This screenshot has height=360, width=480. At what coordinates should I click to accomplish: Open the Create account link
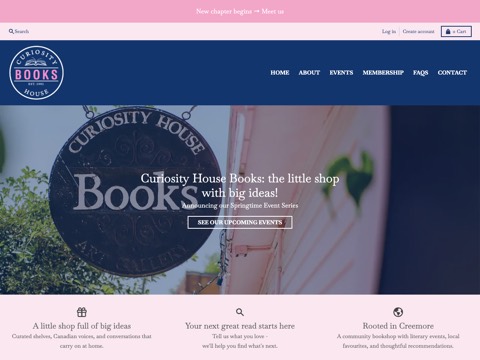pos(418,31)
